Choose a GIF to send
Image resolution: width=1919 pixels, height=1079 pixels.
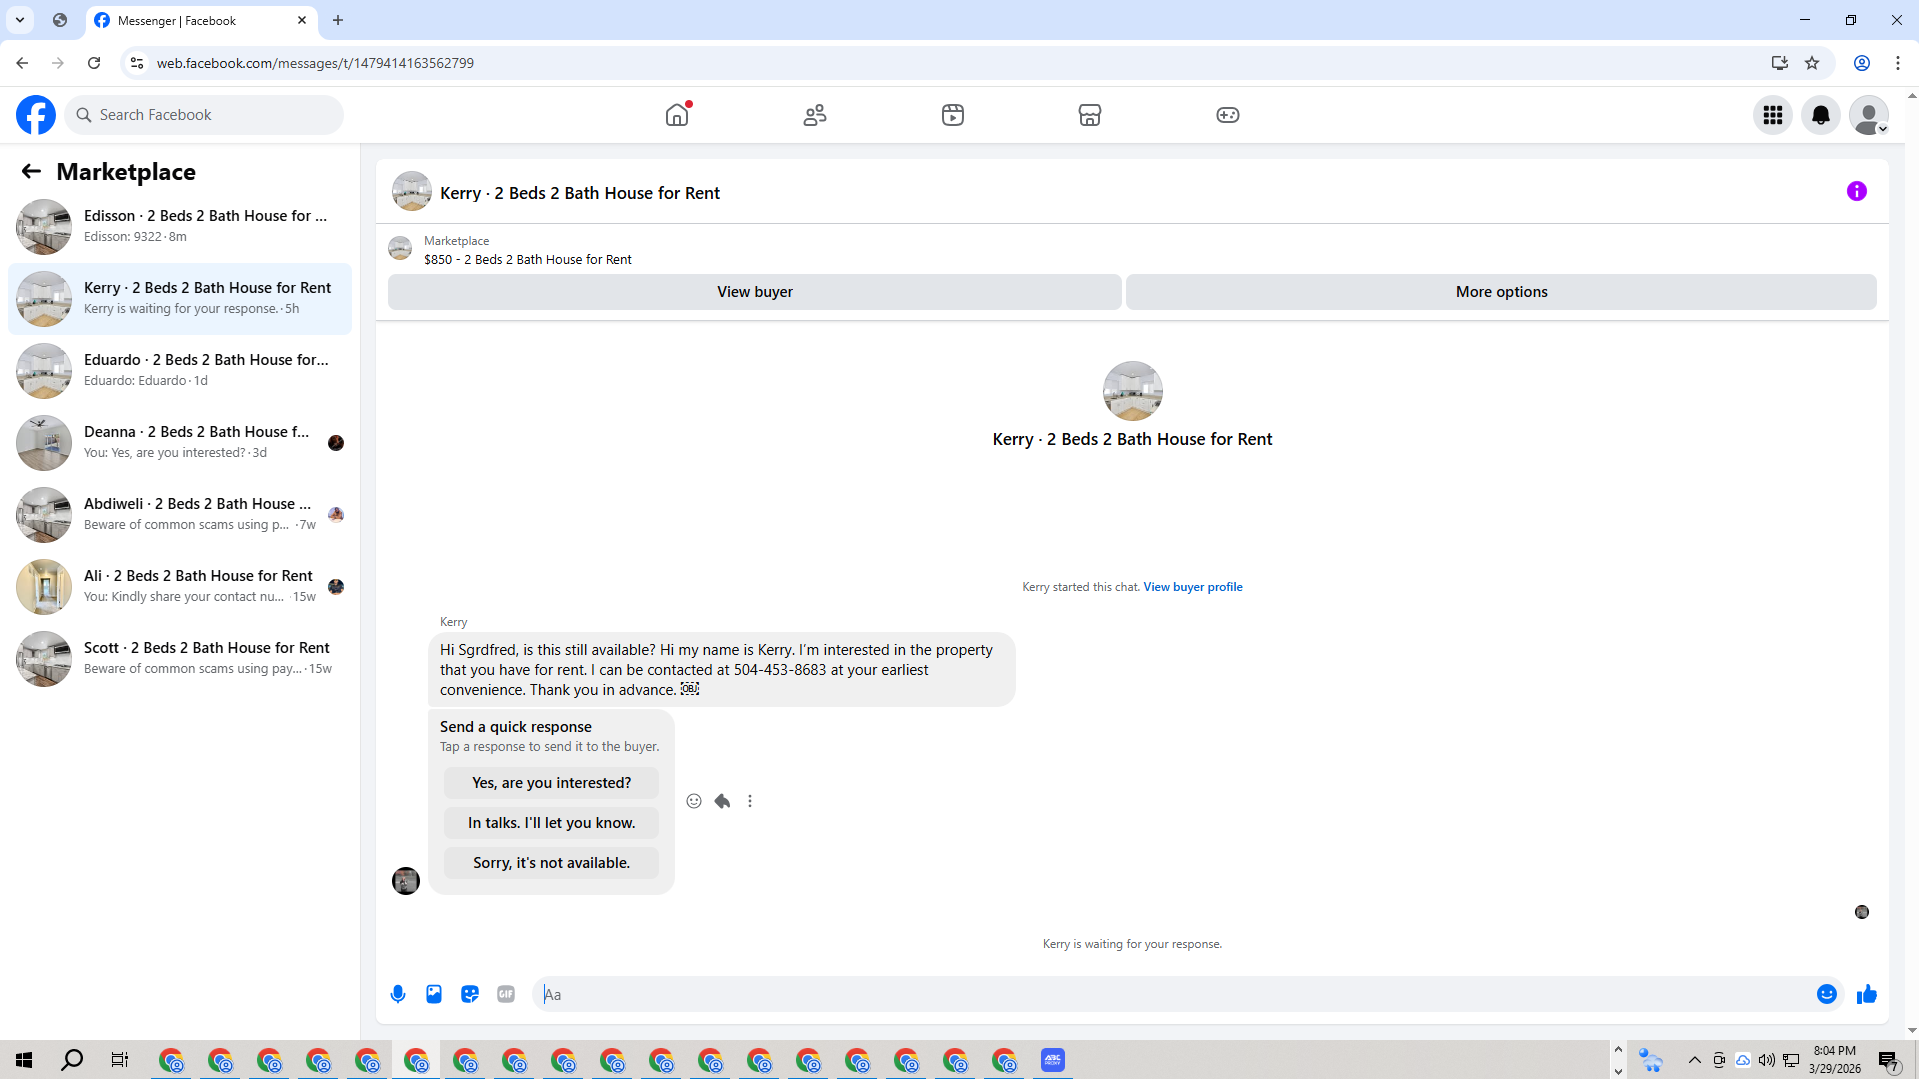tap(506, 994)
